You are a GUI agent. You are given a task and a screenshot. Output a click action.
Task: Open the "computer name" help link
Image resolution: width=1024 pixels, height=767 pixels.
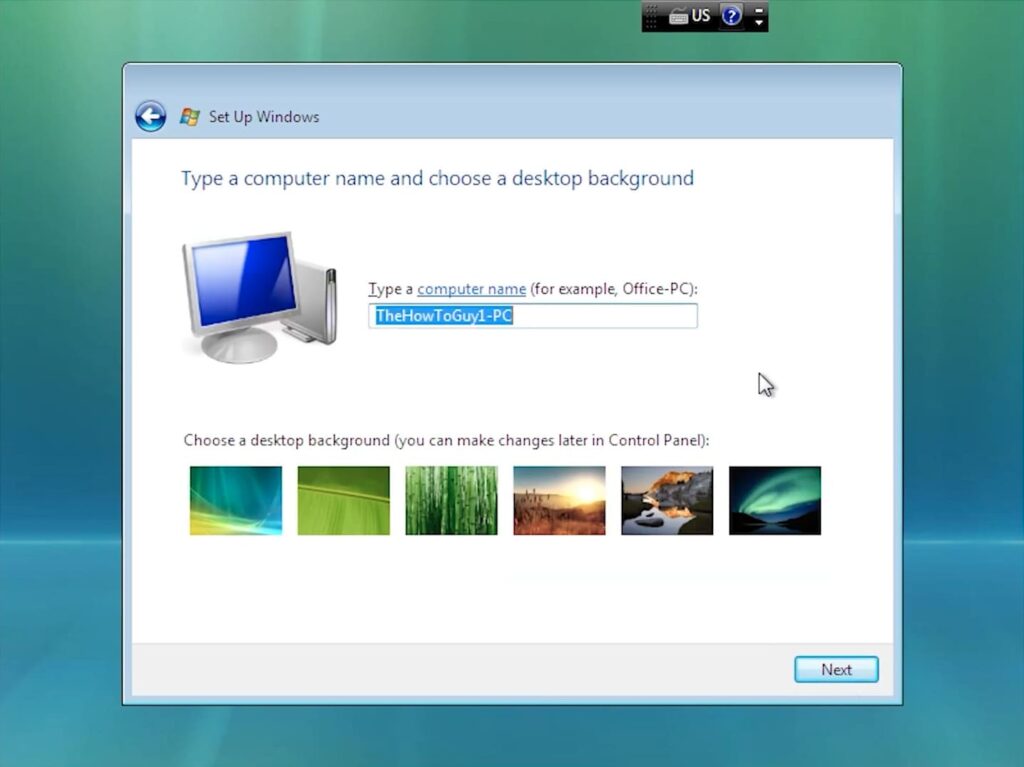coord(471,289)
